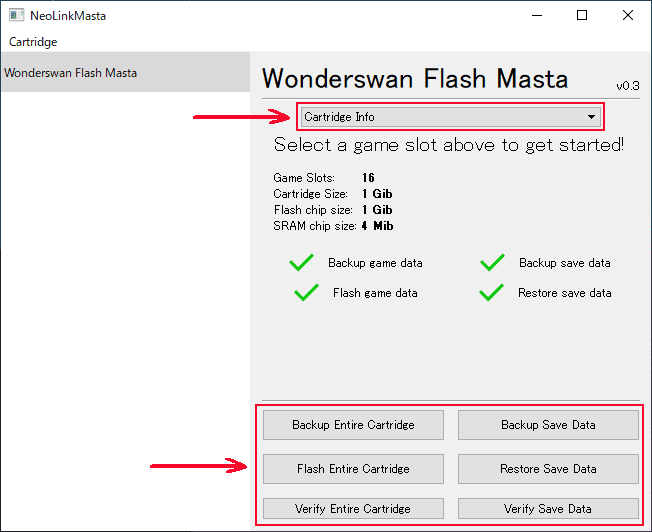
Task: Maximize the NeoLinkMasta window
Action: [582, 15]
